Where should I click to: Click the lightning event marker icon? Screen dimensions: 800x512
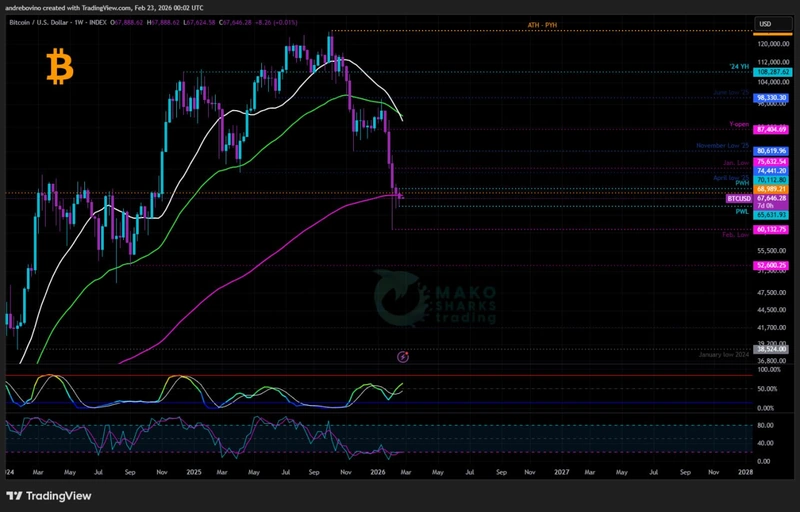pos(403,356)
